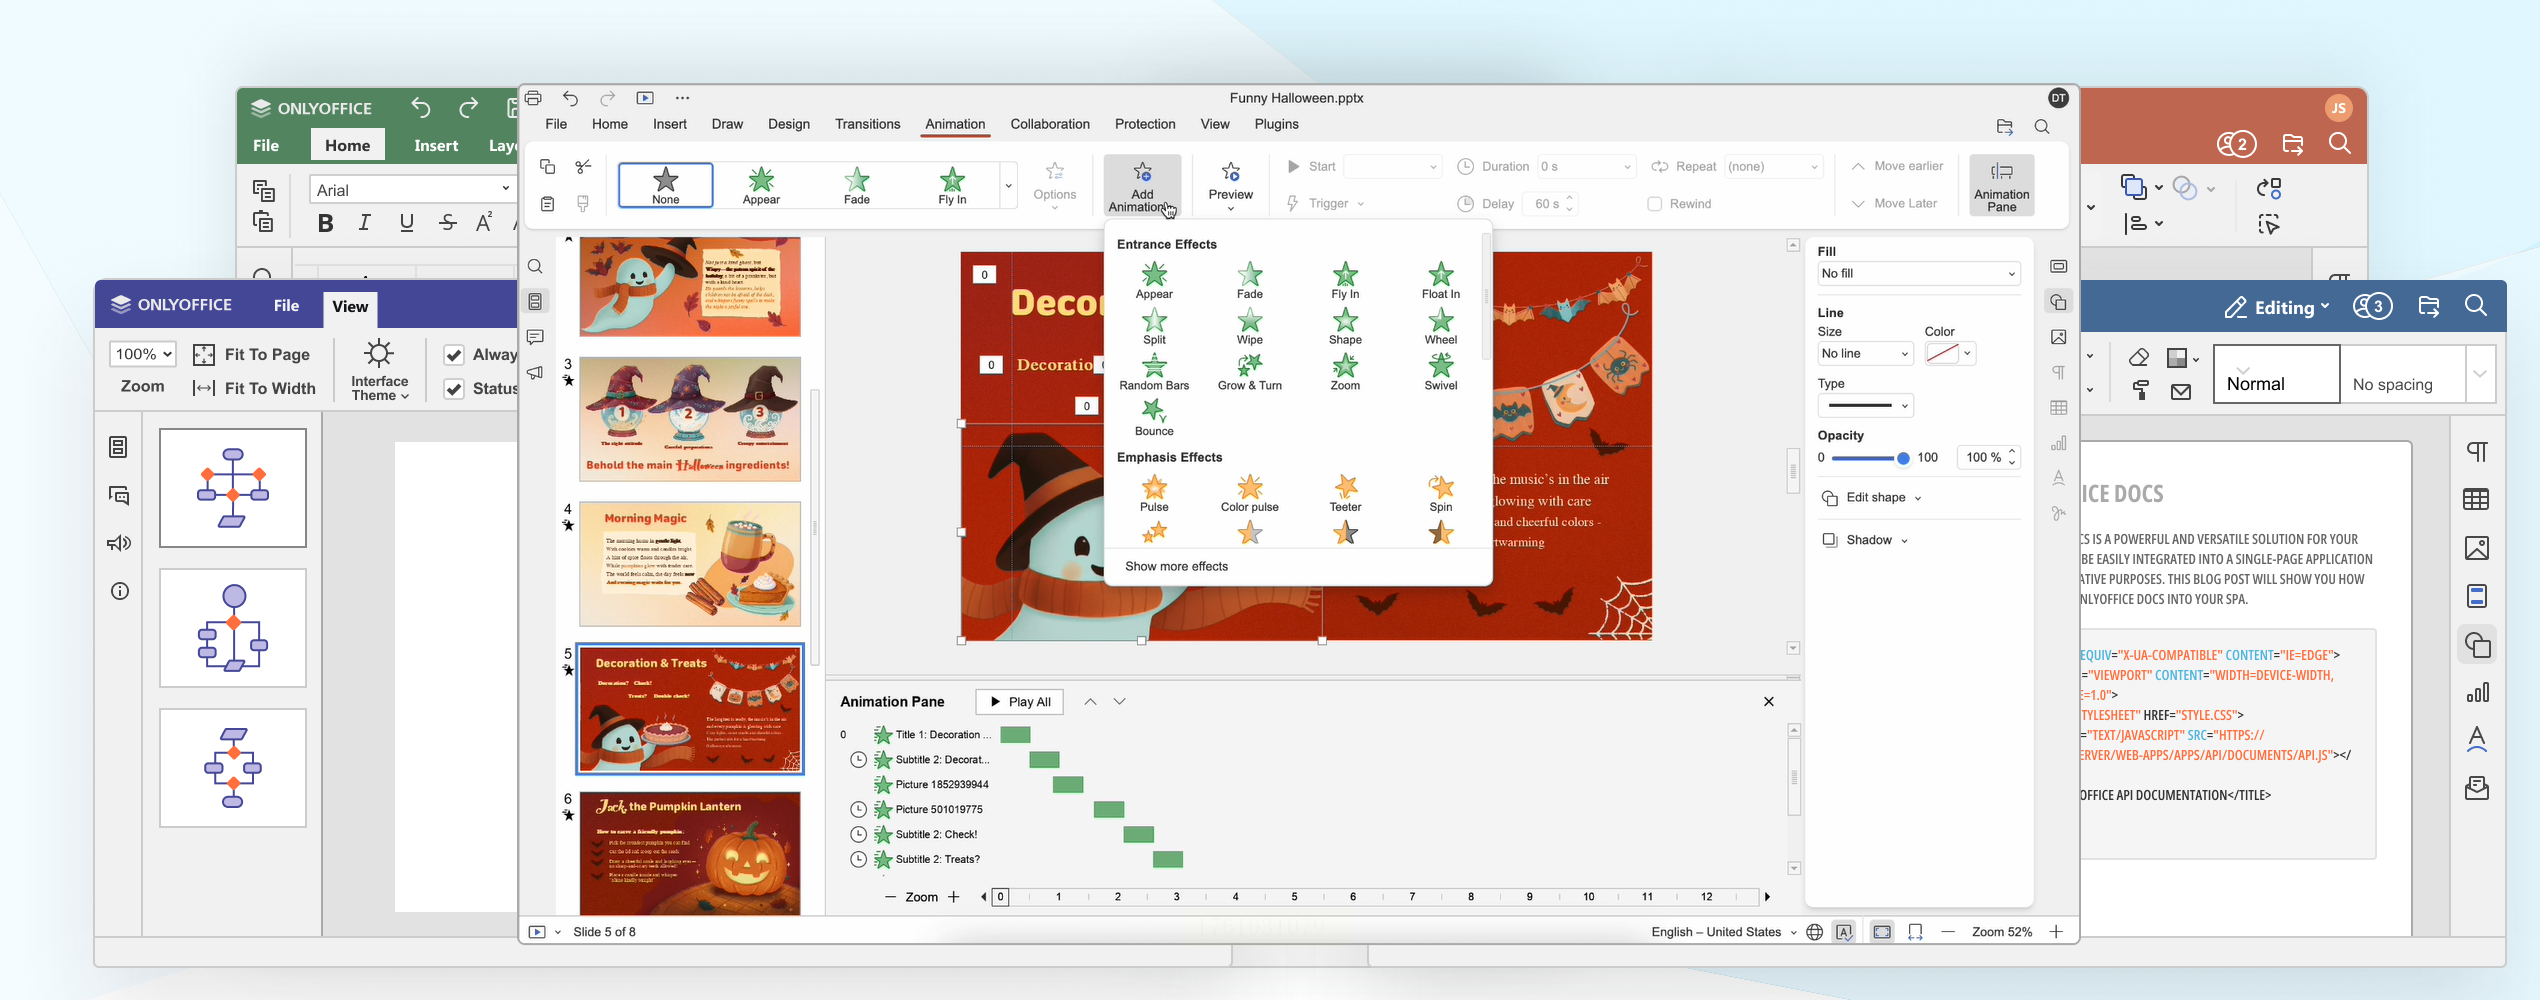This screenshot has height=1000, width=2540.
Task: Open the search icon in presentation header
Action: [2042, 127]
